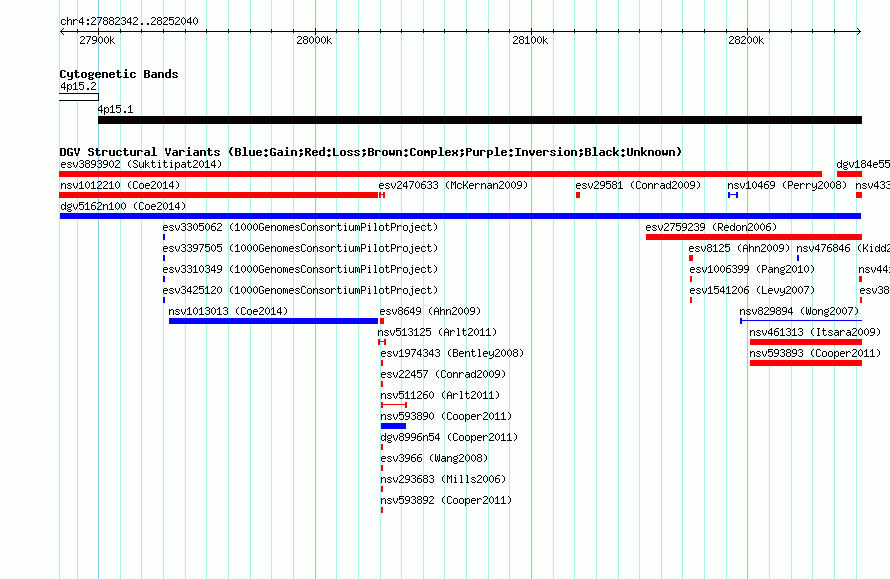The image size is (890, 579).
Task: Click esv3966 (Wang2008) variant label
Action: (x=434, y=458)
